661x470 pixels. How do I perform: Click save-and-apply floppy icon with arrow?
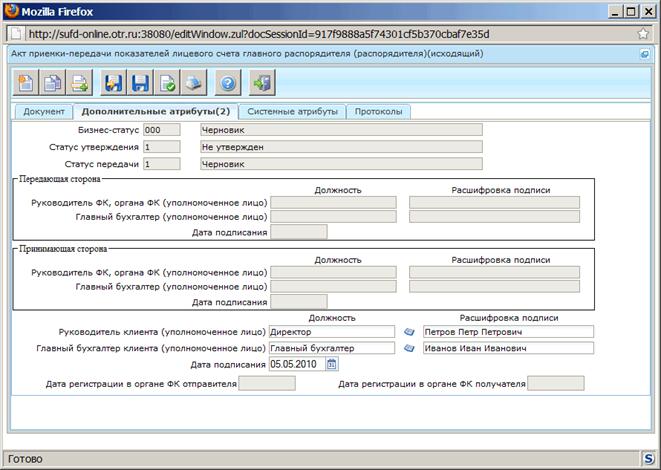pos(114,83)
